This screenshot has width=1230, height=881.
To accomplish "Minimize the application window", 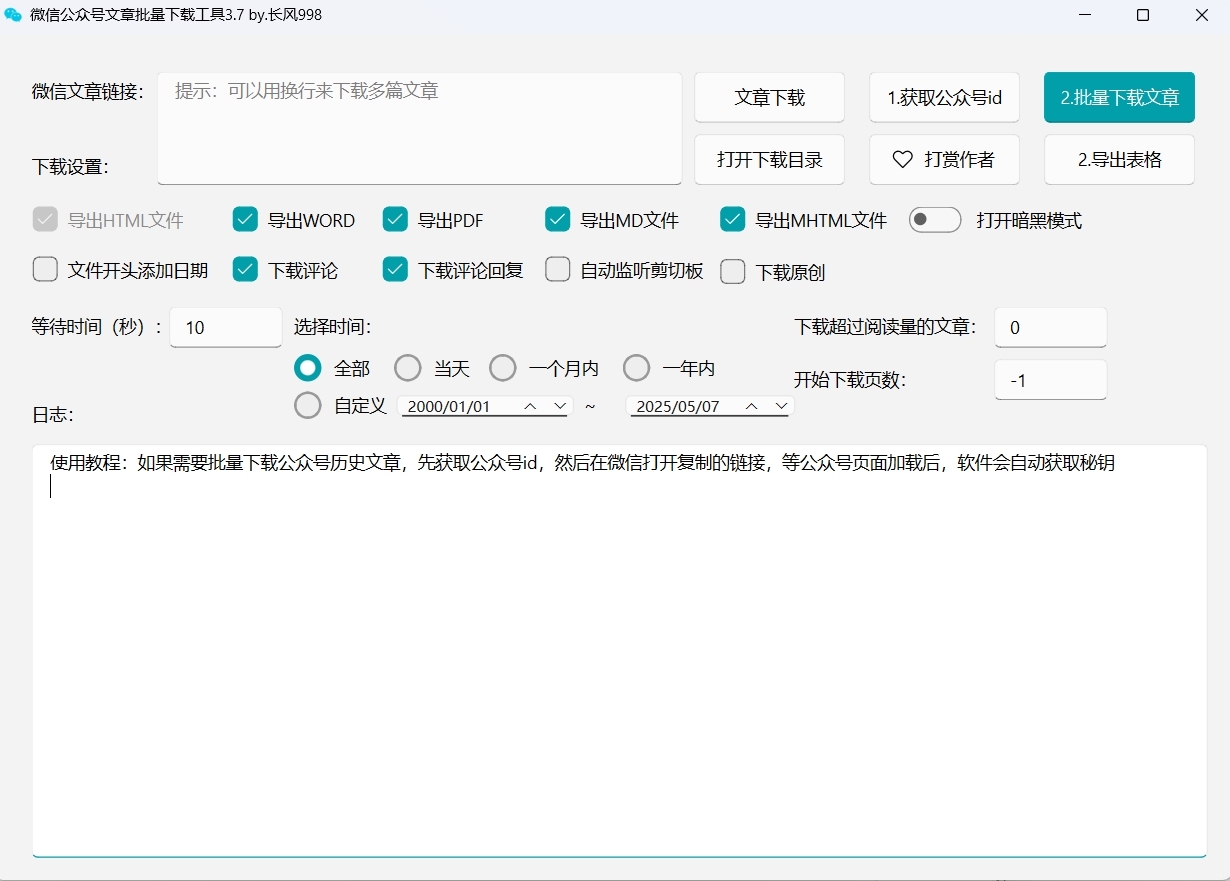I will point(1084,15).
